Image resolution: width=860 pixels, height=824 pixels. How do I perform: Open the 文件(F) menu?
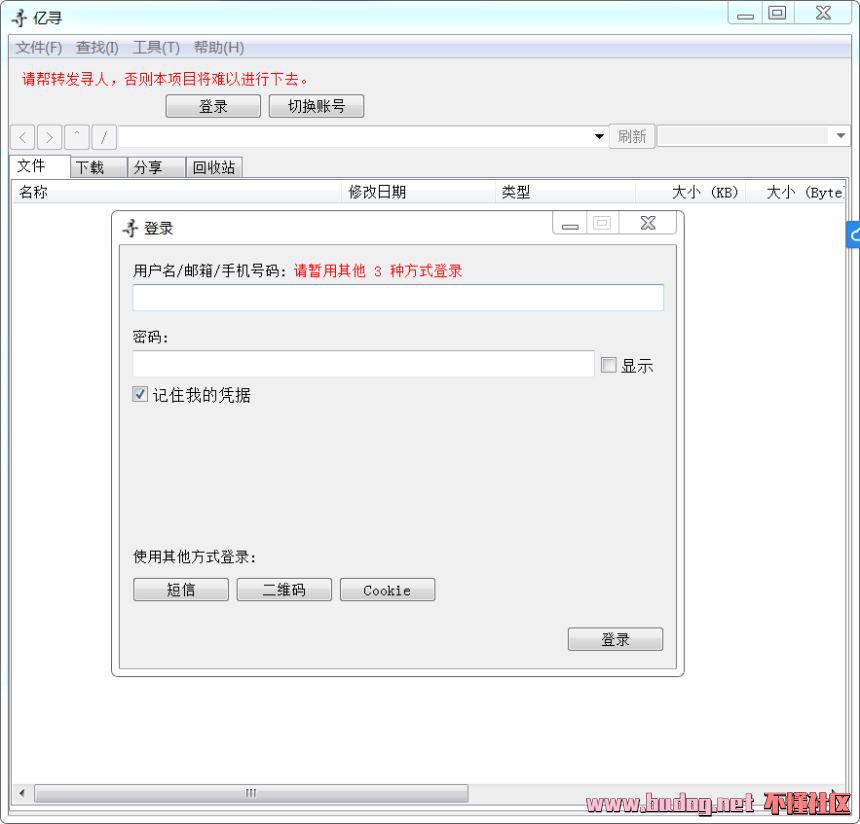coord(38,48)
